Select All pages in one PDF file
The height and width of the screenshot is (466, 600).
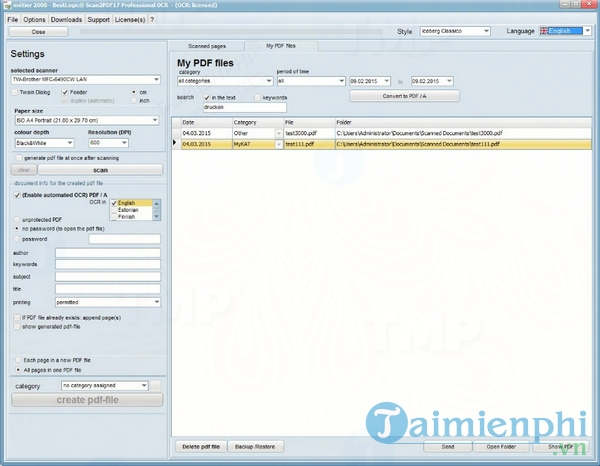point(18,370)
